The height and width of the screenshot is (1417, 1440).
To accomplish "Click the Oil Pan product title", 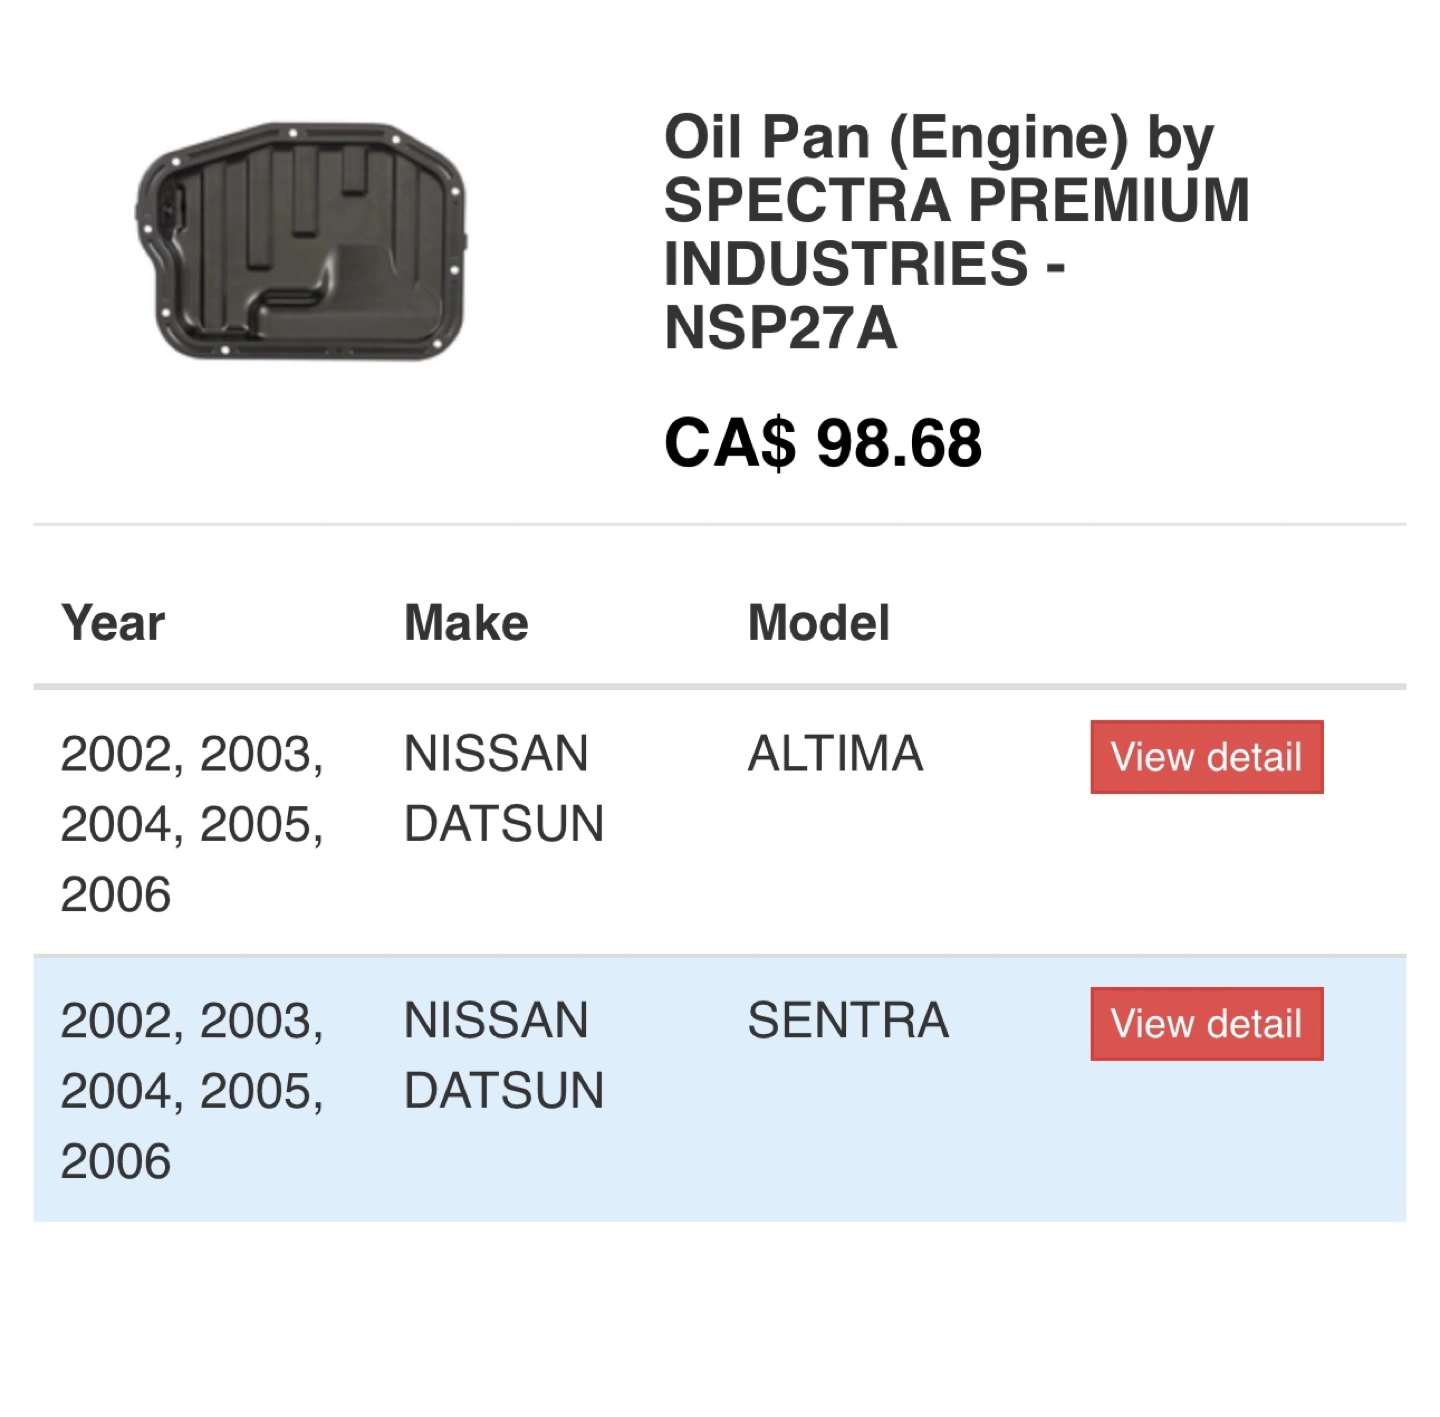I will pos(957,232).
